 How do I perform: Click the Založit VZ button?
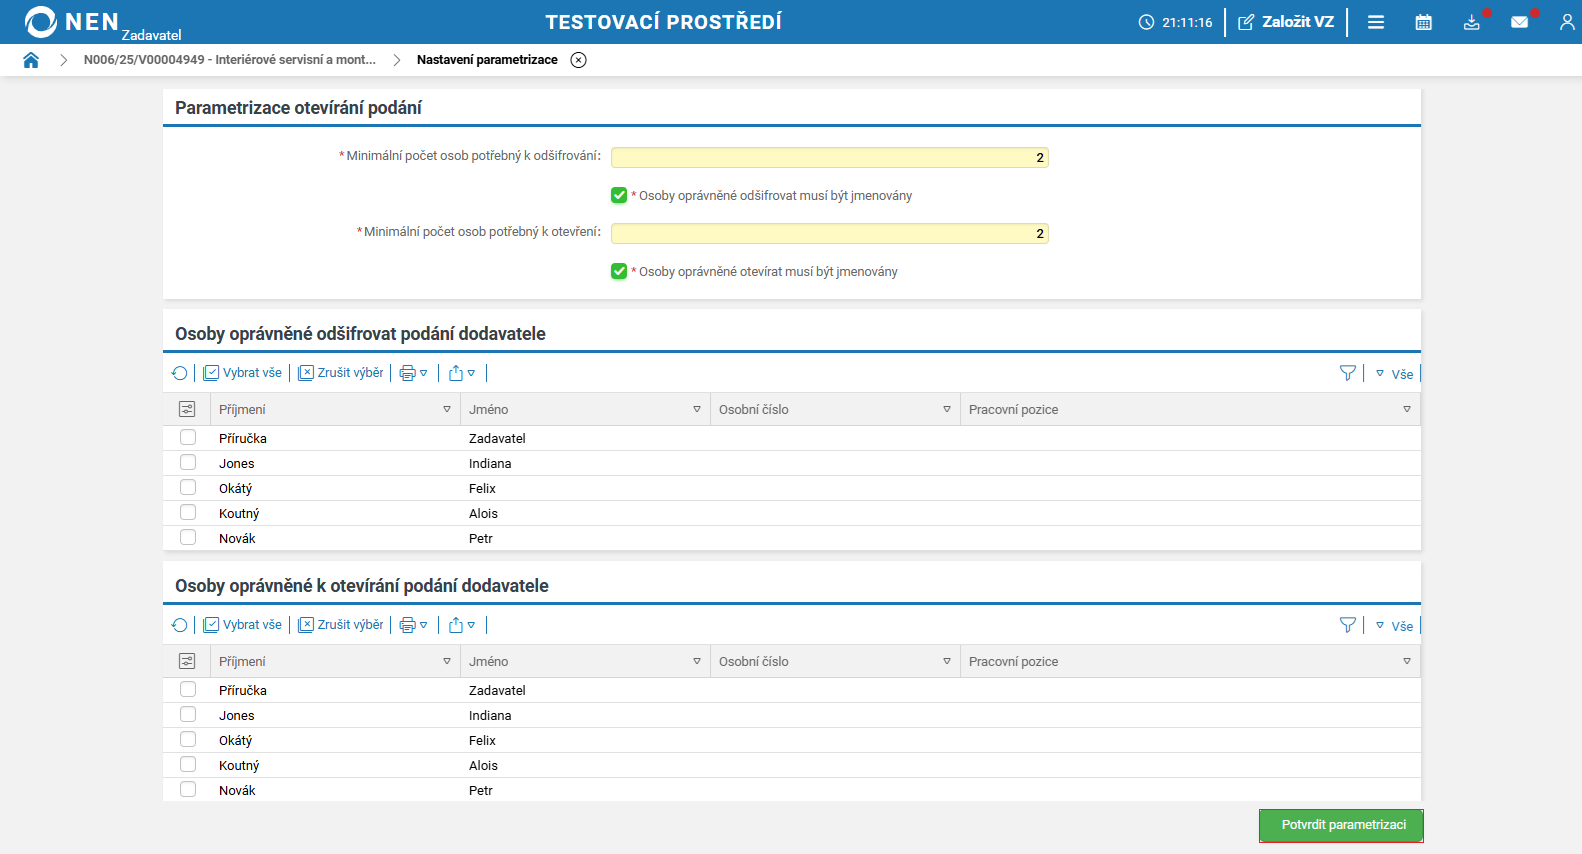[x=1286, y=22]
